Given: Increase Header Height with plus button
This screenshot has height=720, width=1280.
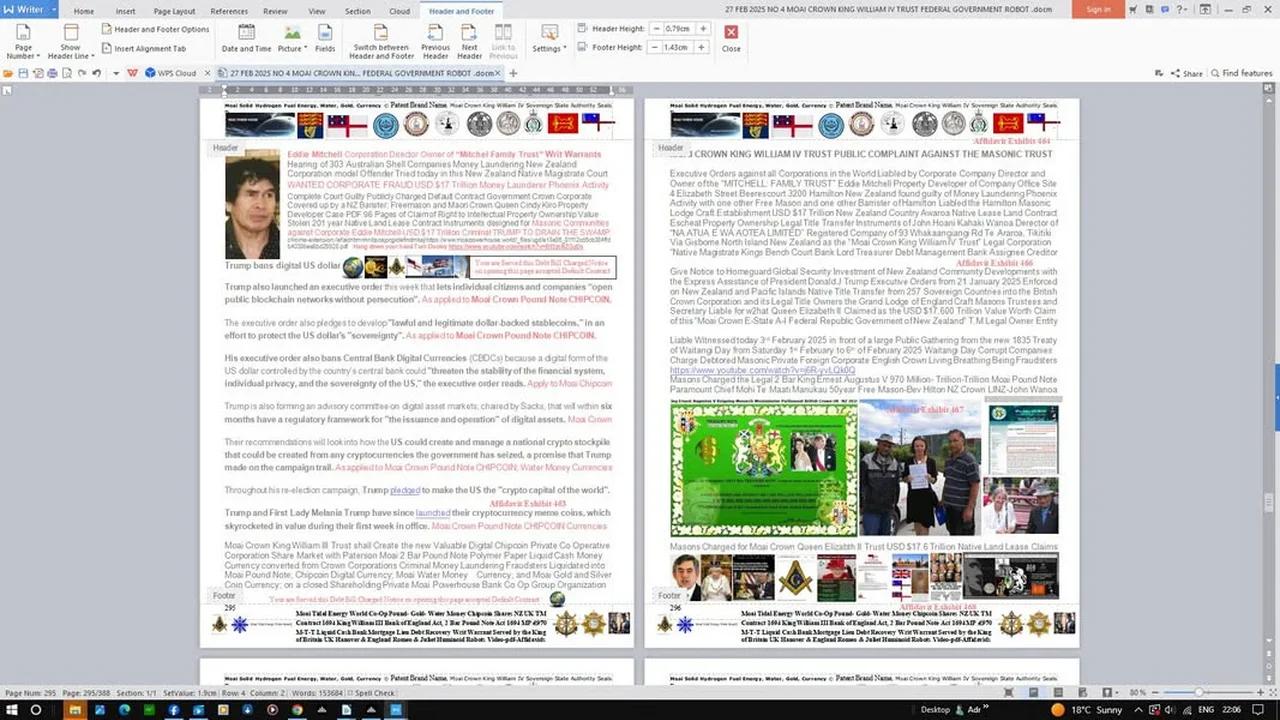Looking at the screenshot, I should pyautogui.click(x=704, y=29).
